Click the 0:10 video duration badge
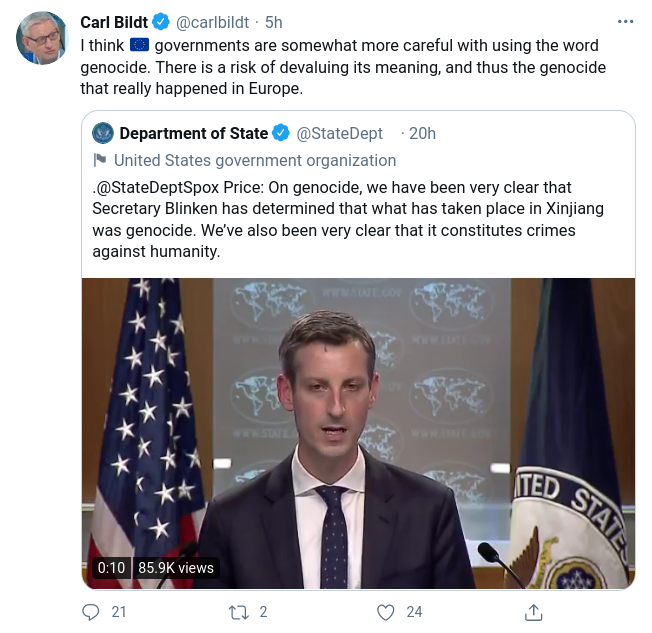Image resolution: width=652 pixels, height=633 pixels. 110,567
